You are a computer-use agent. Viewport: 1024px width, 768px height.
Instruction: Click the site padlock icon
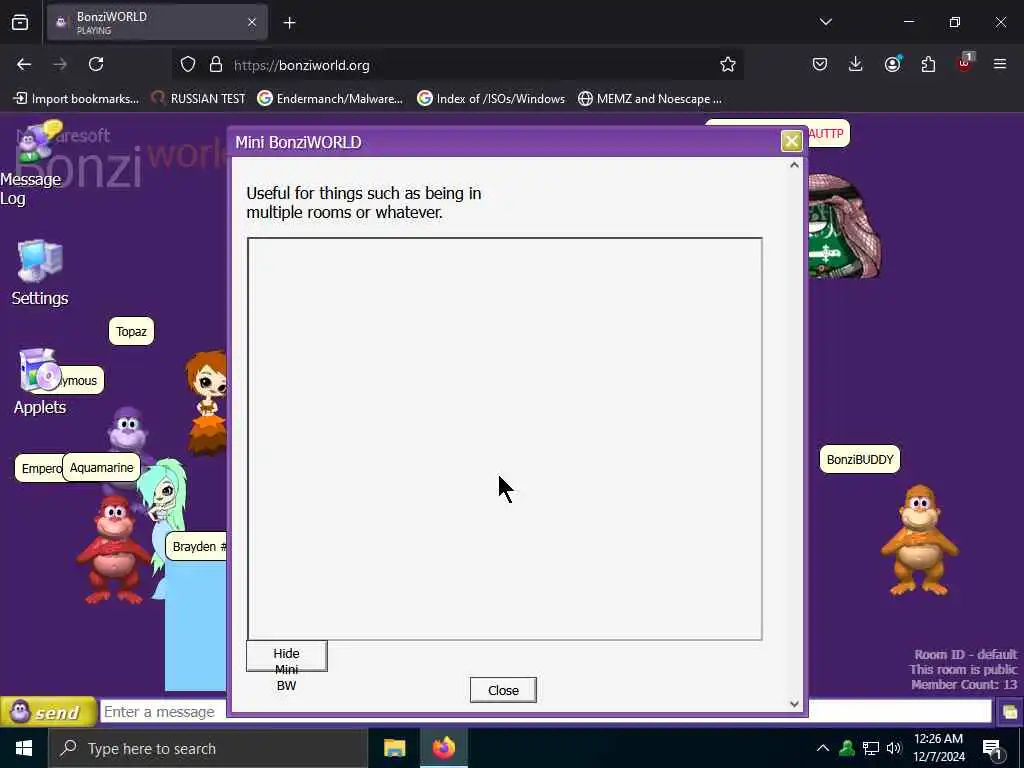216,65
